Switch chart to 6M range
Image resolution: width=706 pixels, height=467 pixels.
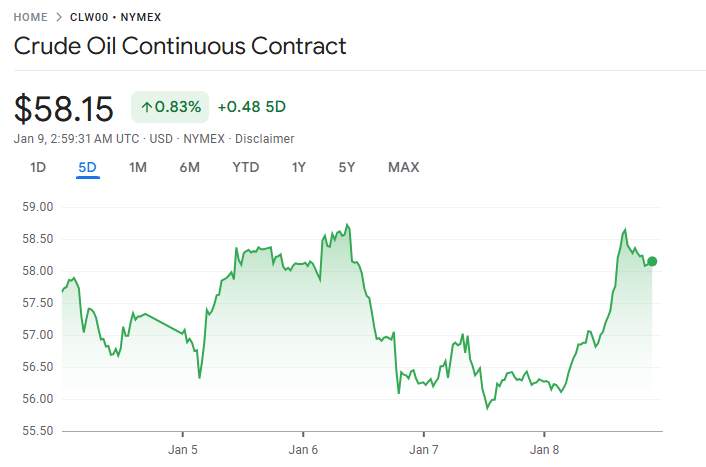coord(190,167)
